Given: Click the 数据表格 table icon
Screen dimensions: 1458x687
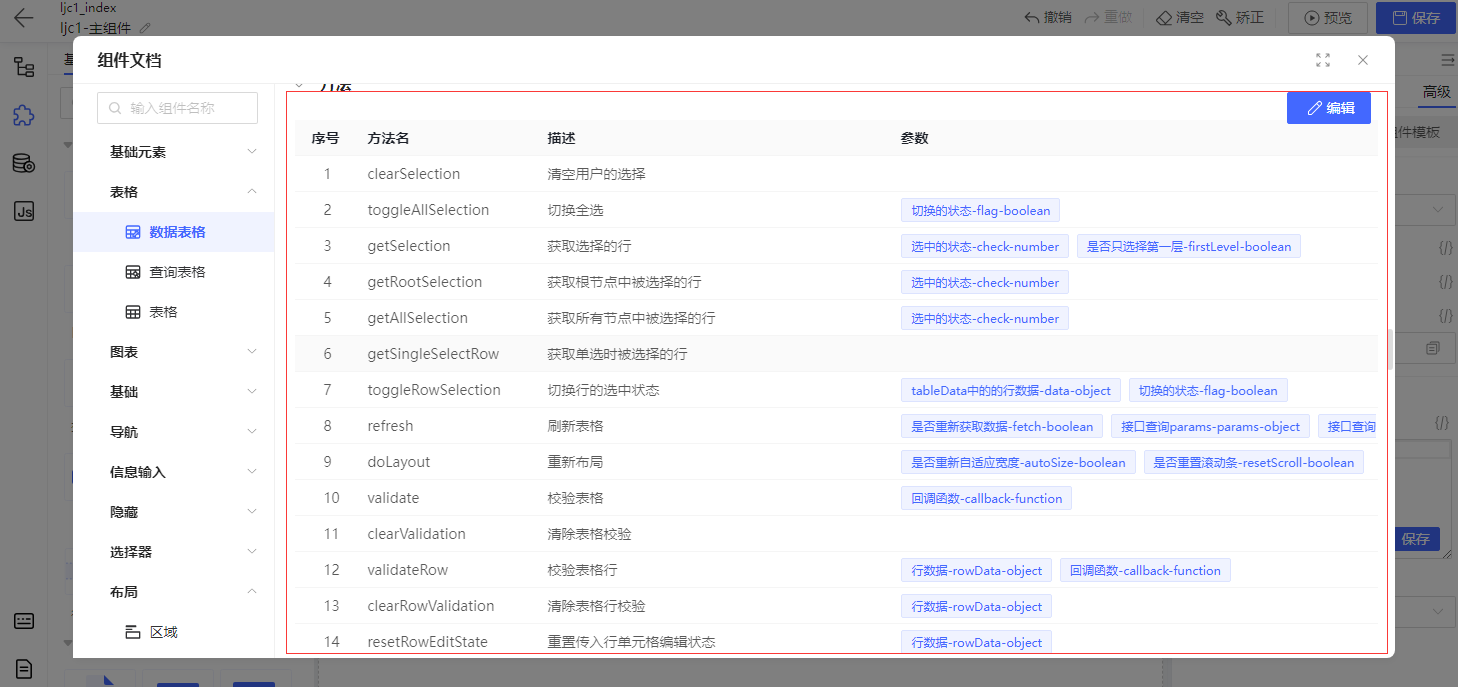Looking at the screenshot, I should click(x=132, y=232).
